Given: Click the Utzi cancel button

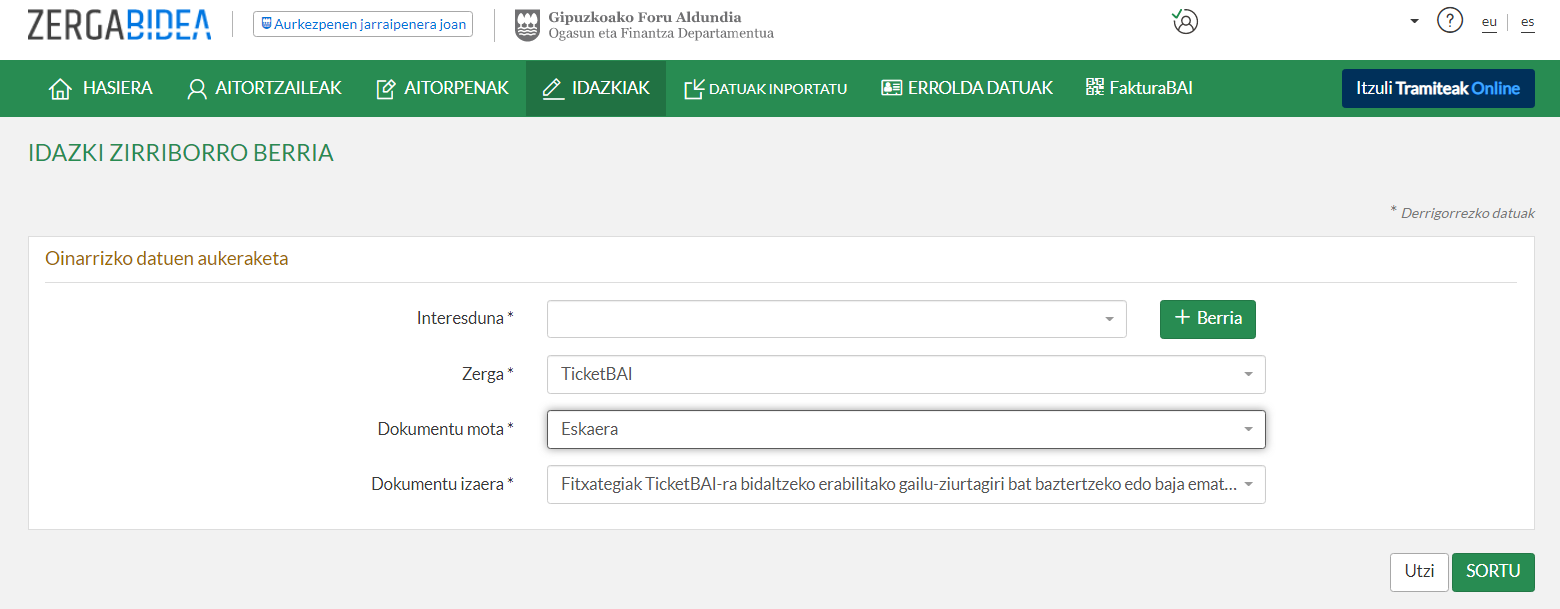Looking at the screenshot, I should (x=1418, y=571).
